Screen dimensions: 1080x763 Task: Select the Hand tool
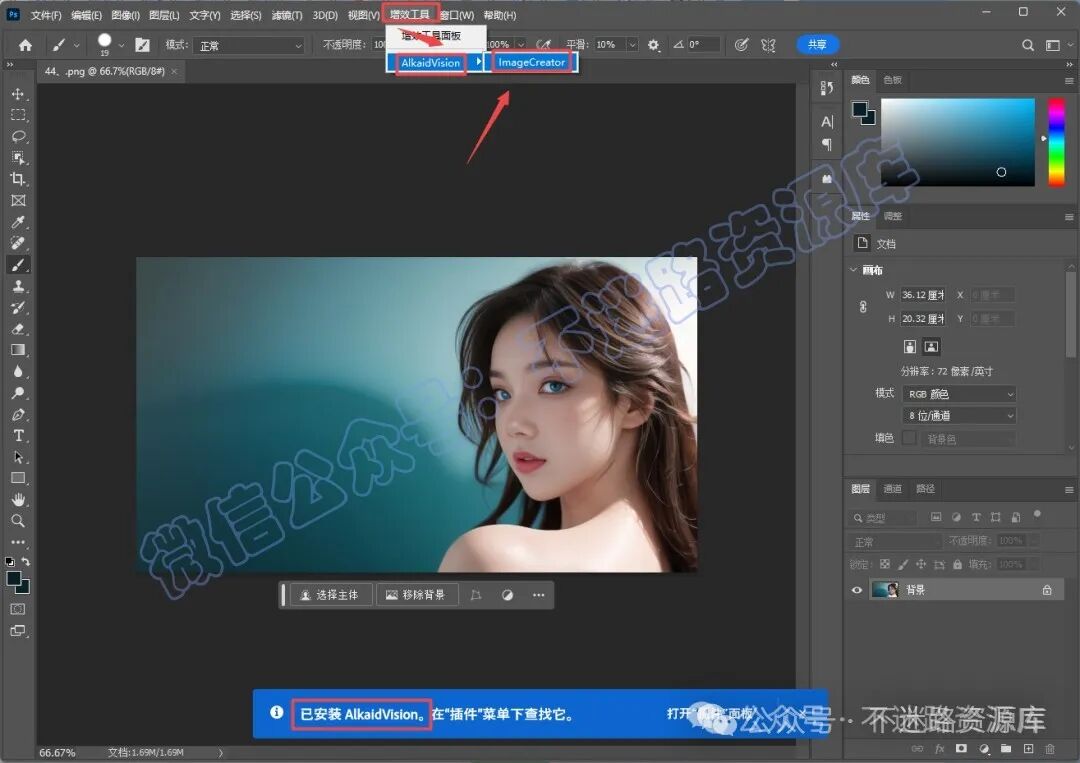point(18,499)
